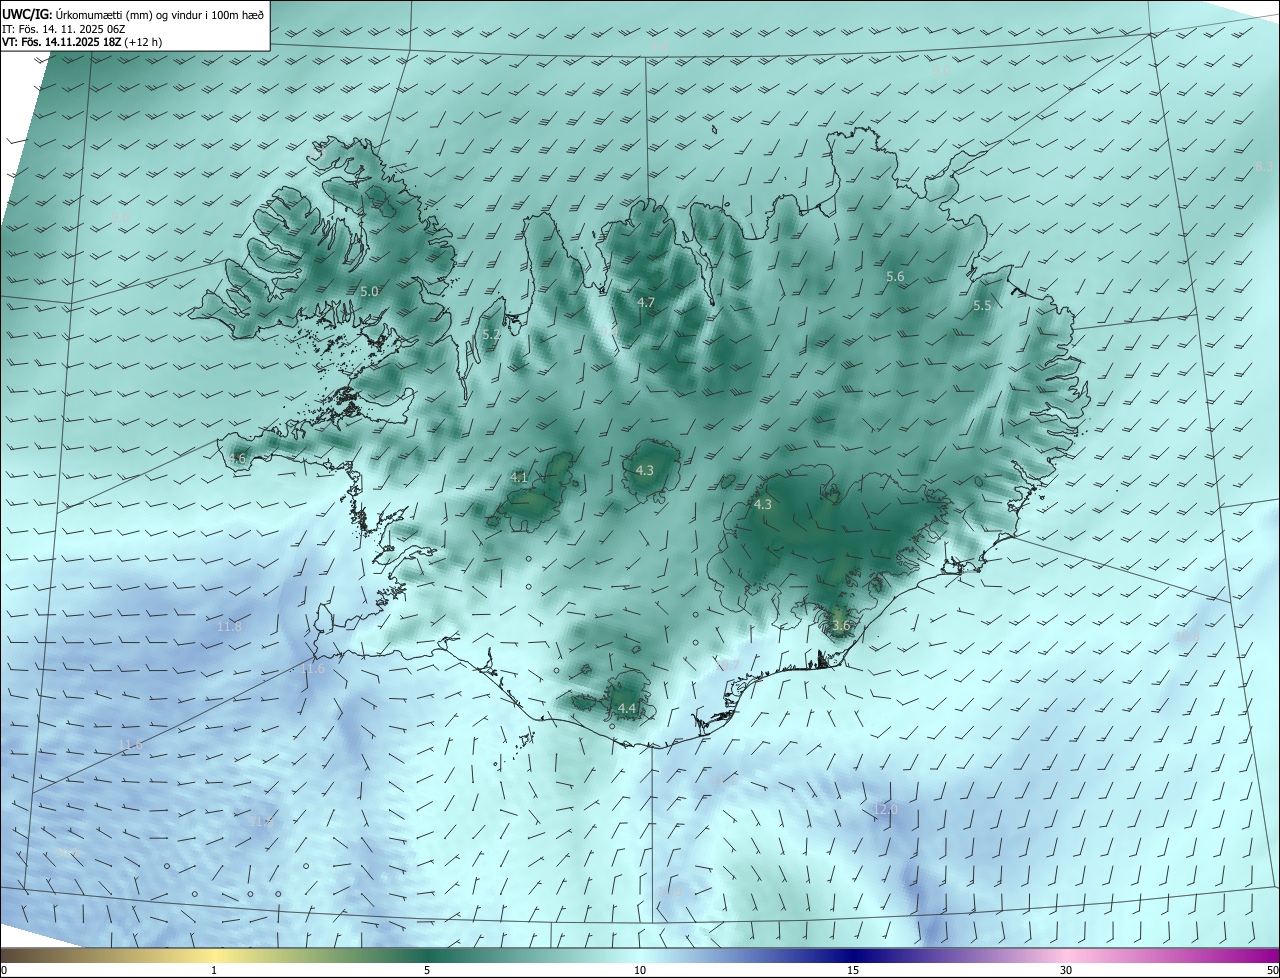The height and width of the screenshot is (978, 1280).
Task: Click the 10 tick on the color scale
Action: pyautogui.click(x=640, y=970)
